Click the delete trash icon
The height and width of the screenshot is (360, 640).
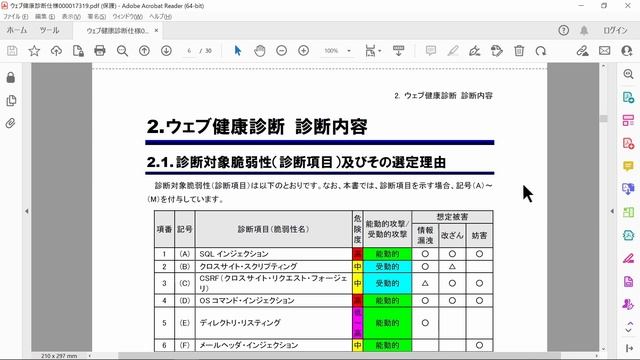[x=519, y=51]
